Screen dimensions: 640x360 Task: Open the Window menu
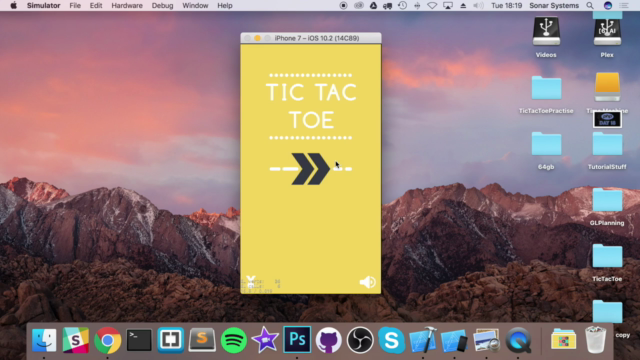(195, 5)
